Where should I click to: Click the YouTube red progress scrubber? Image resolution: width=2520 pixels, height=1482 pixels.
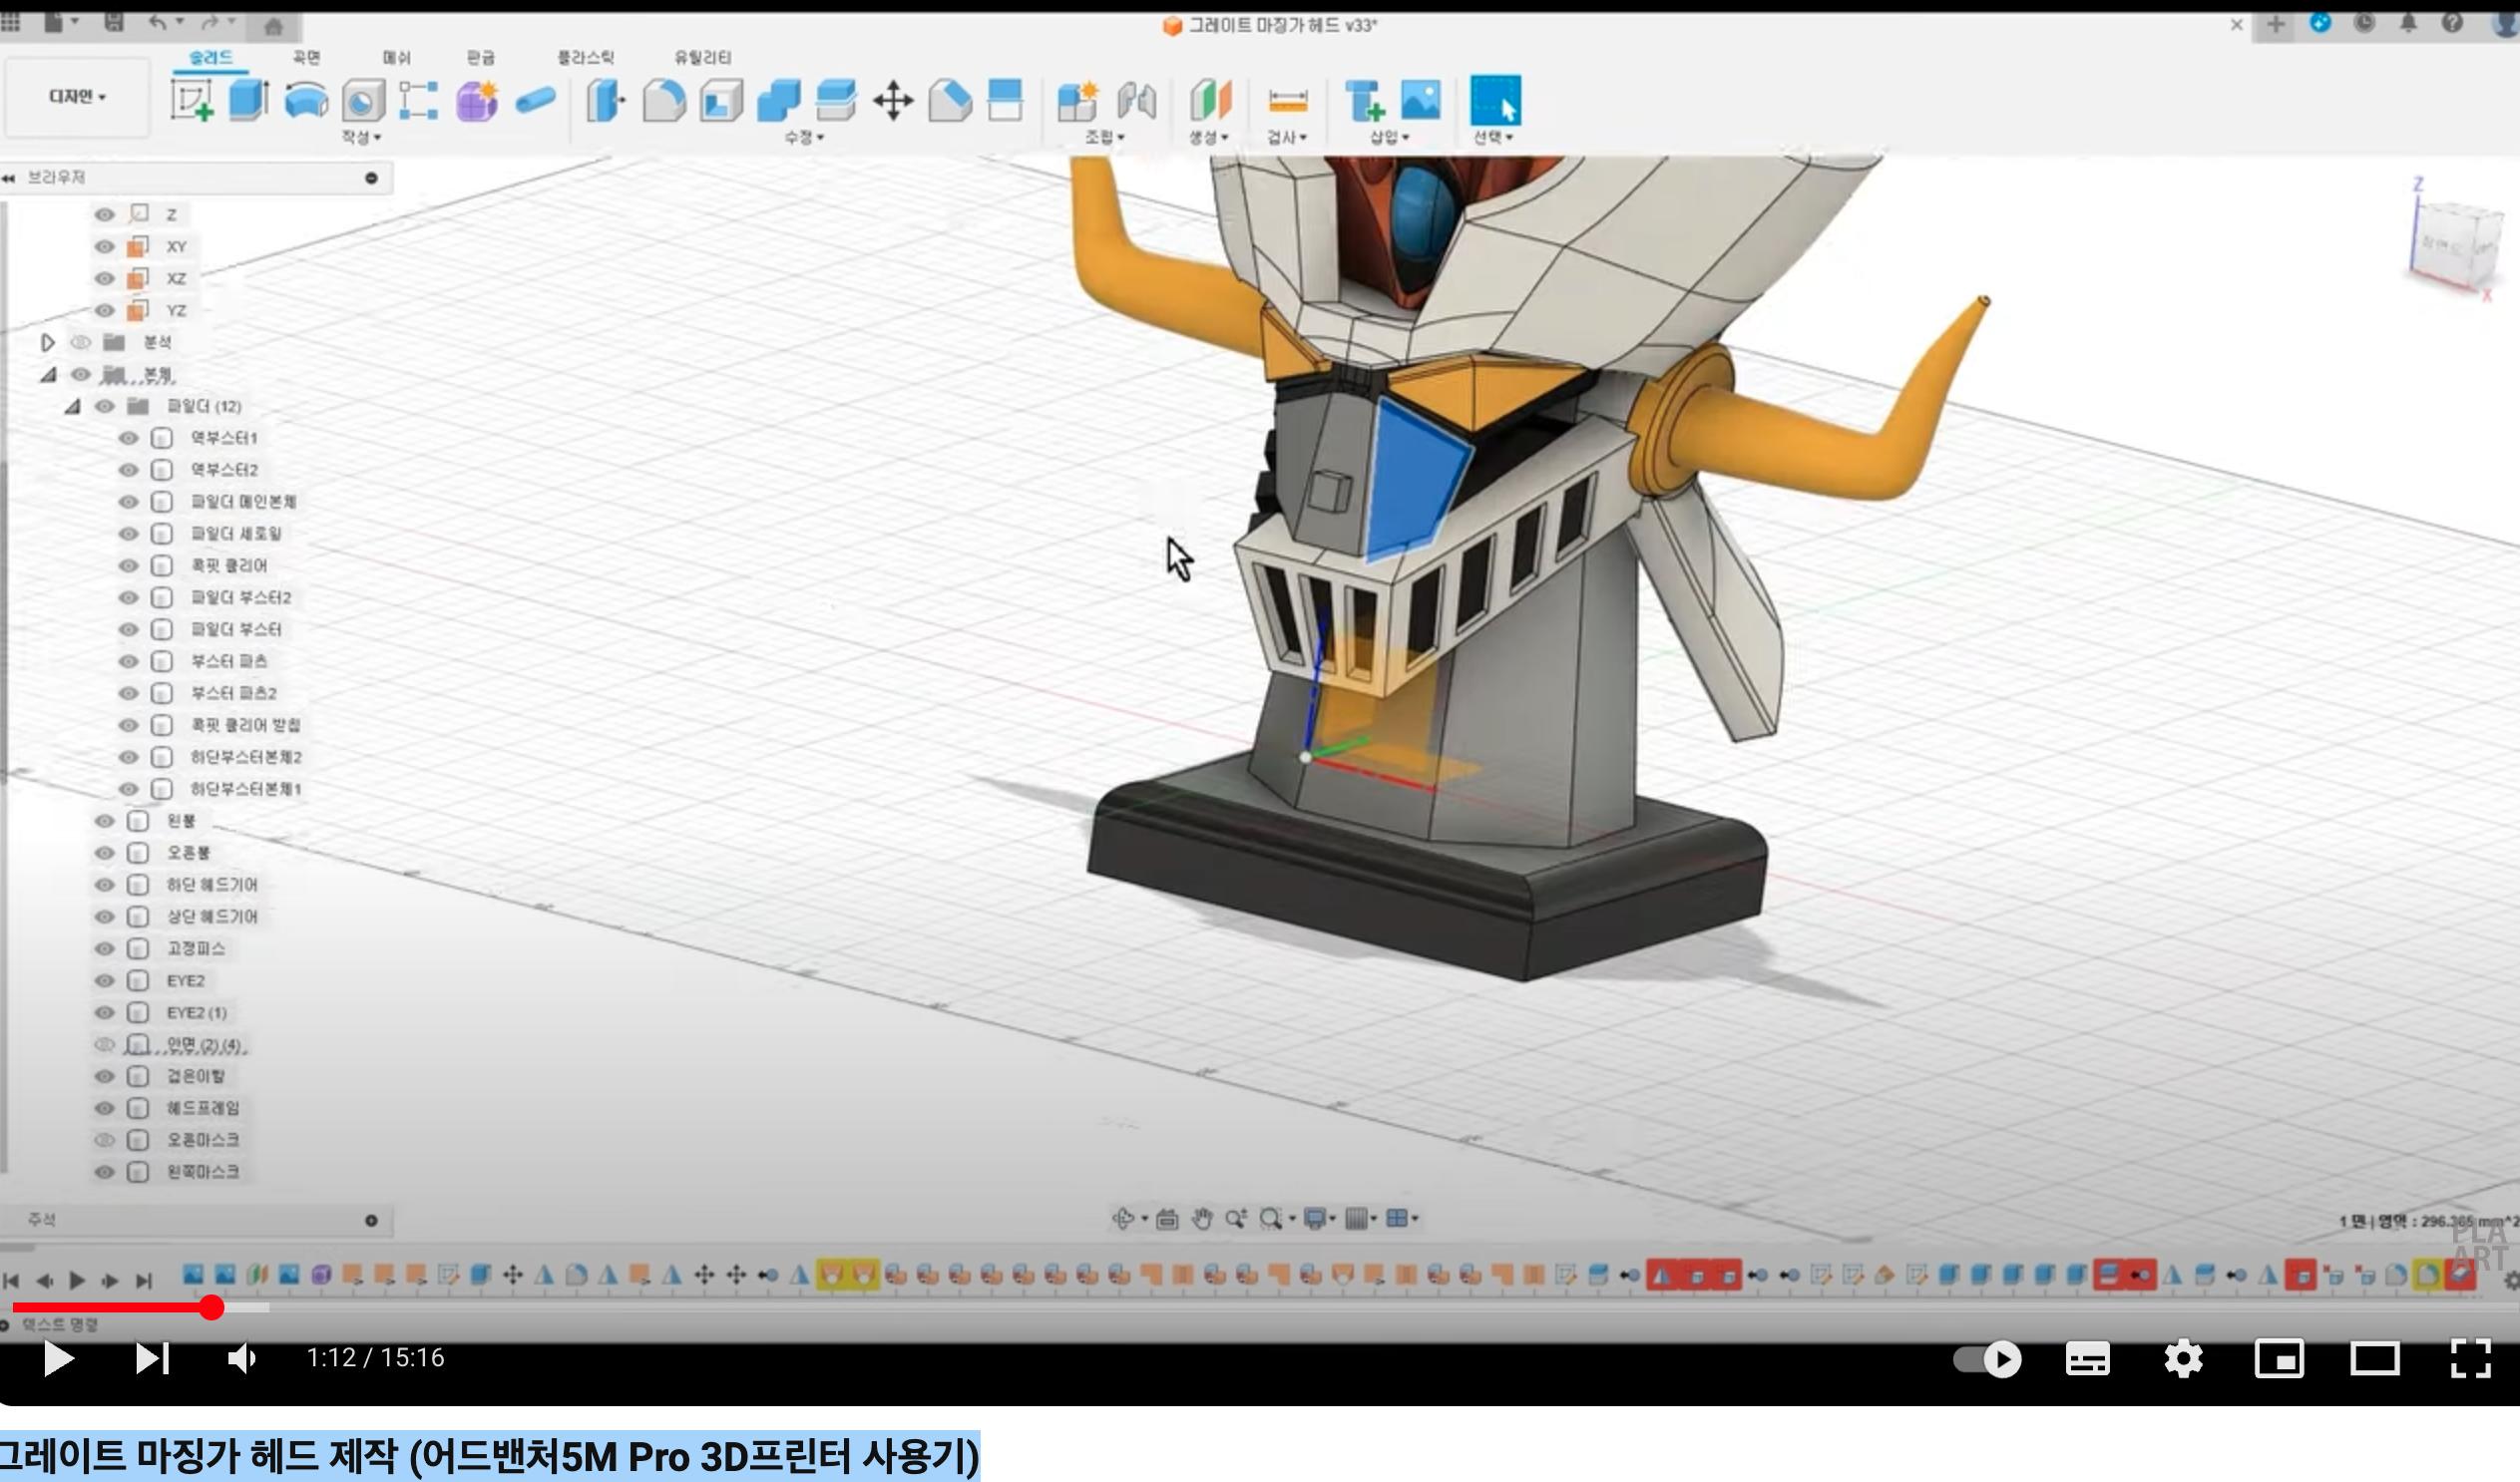[x=211, y=1307]
